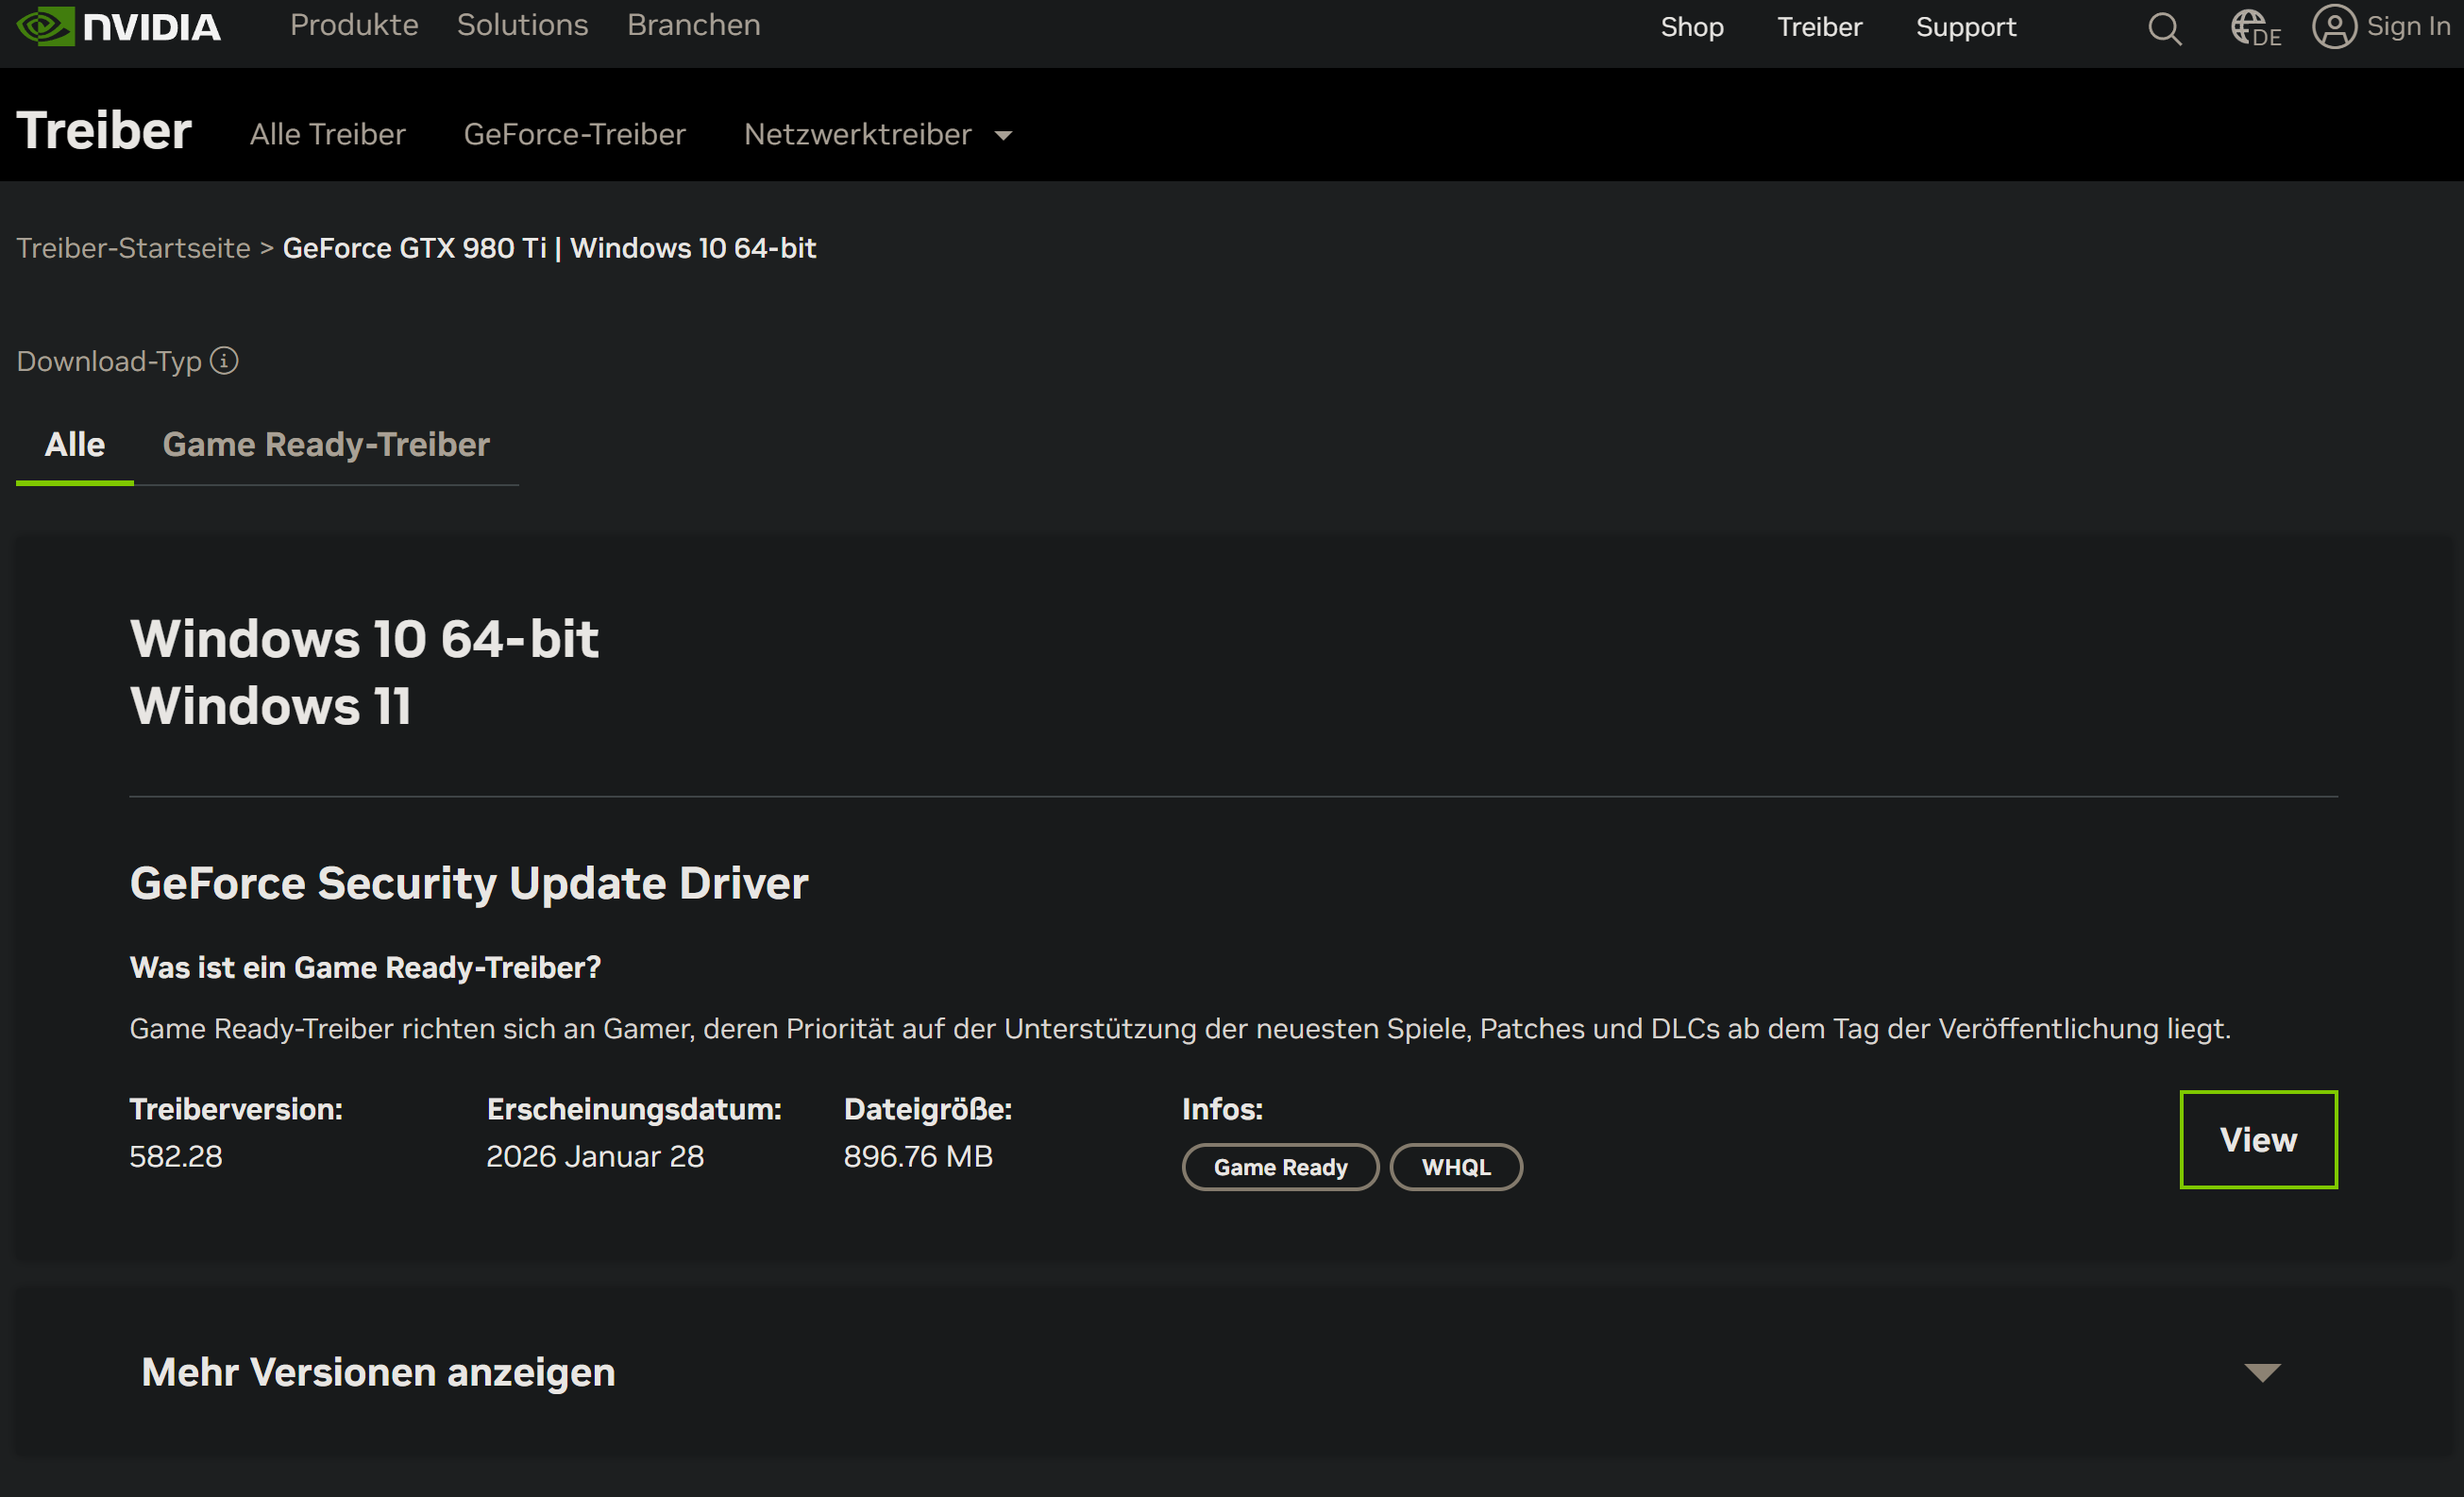Open the Produkte menu
This screenshot has width=2464, height=1497.
point(354,25)
